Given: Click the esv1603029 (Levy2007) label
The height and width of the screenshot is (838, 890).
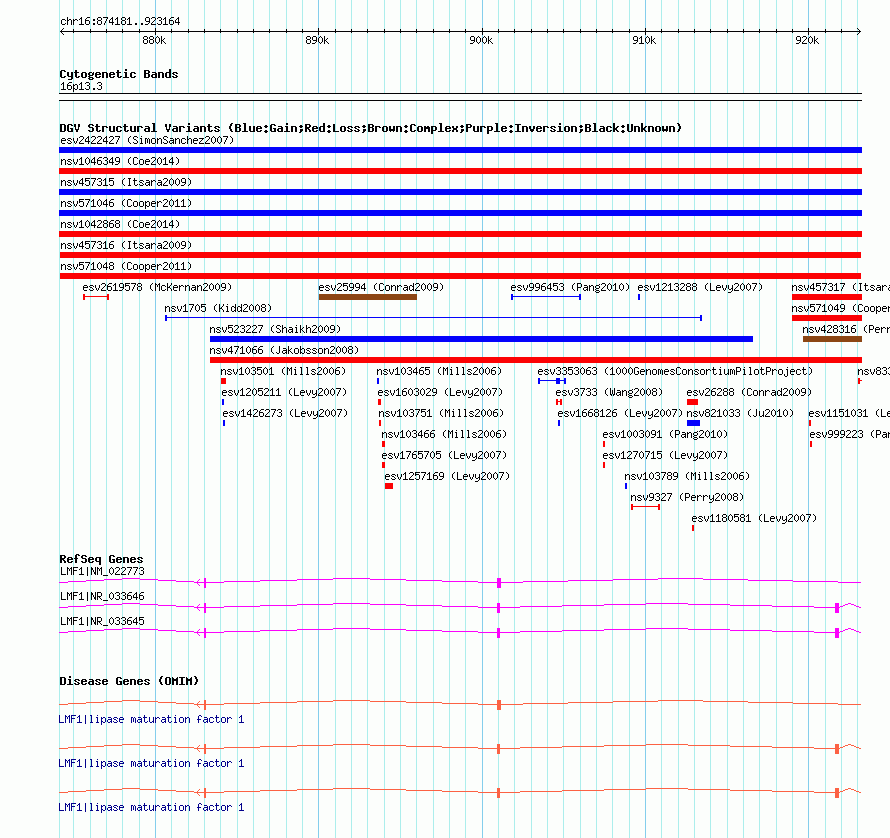Looking at the screenshot, I should [440, 392].
